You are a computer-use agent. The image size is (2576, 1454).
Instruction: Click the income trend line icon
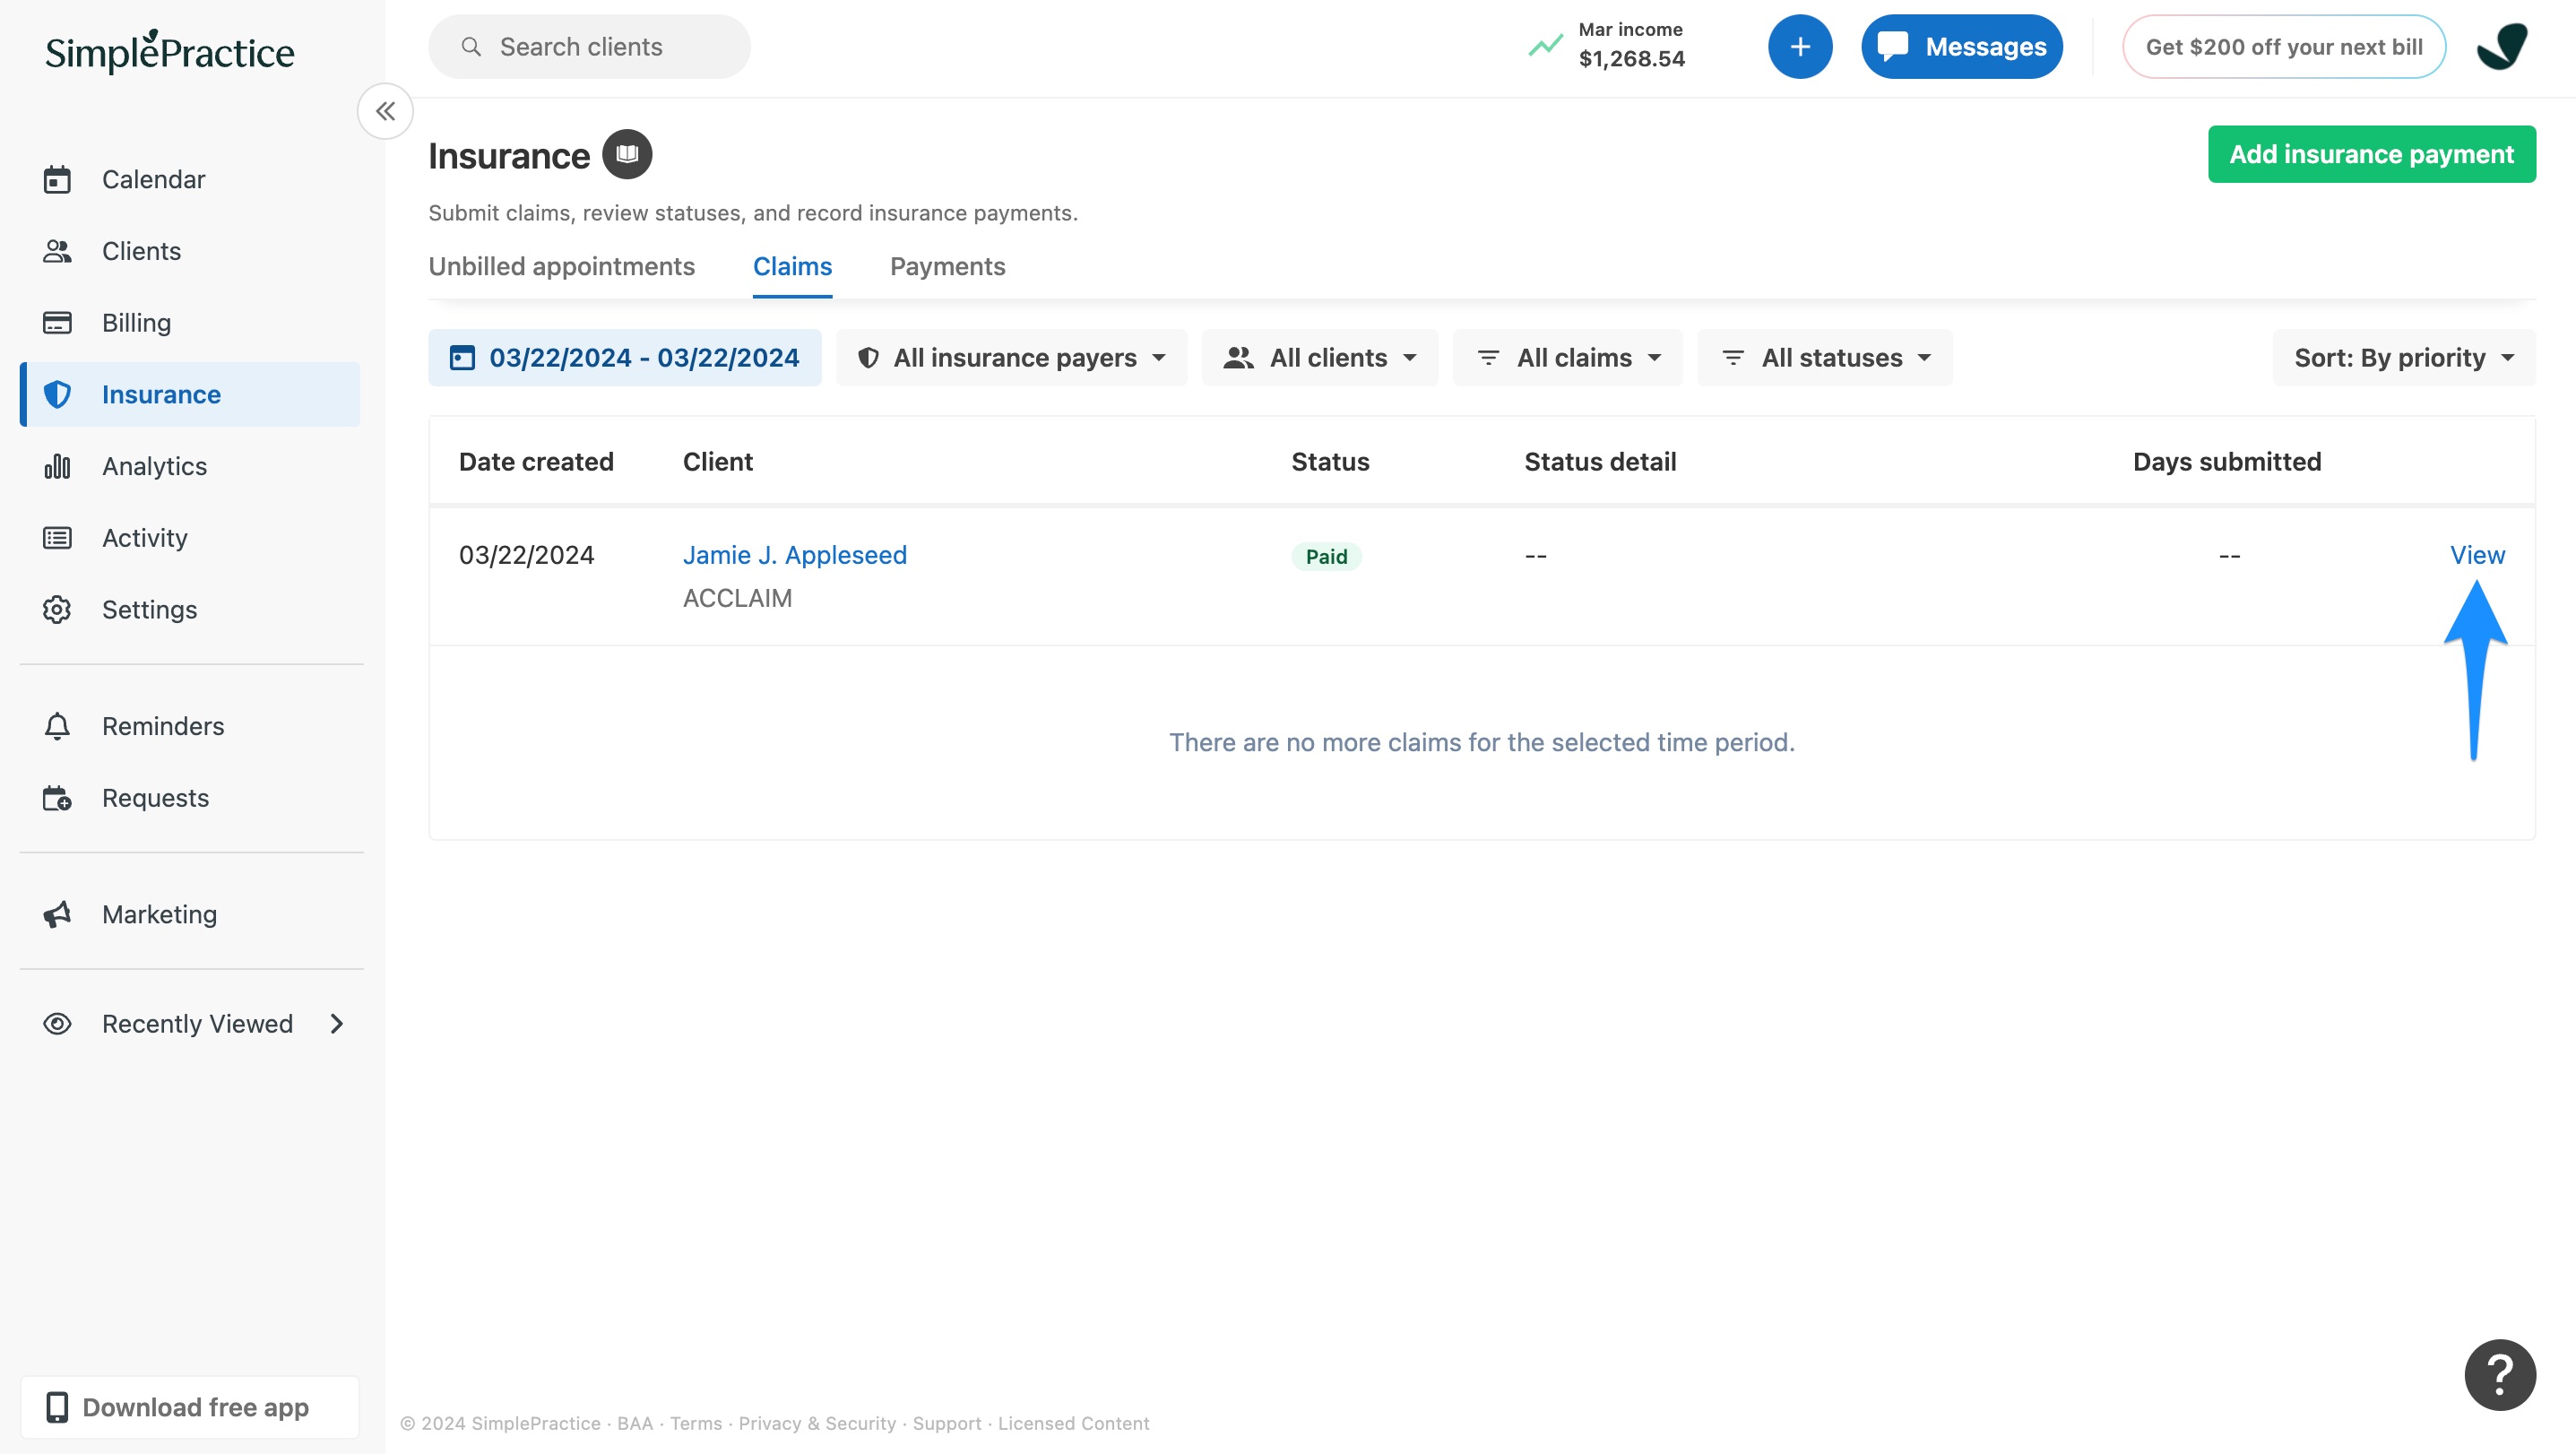(x=1545, y=46)
